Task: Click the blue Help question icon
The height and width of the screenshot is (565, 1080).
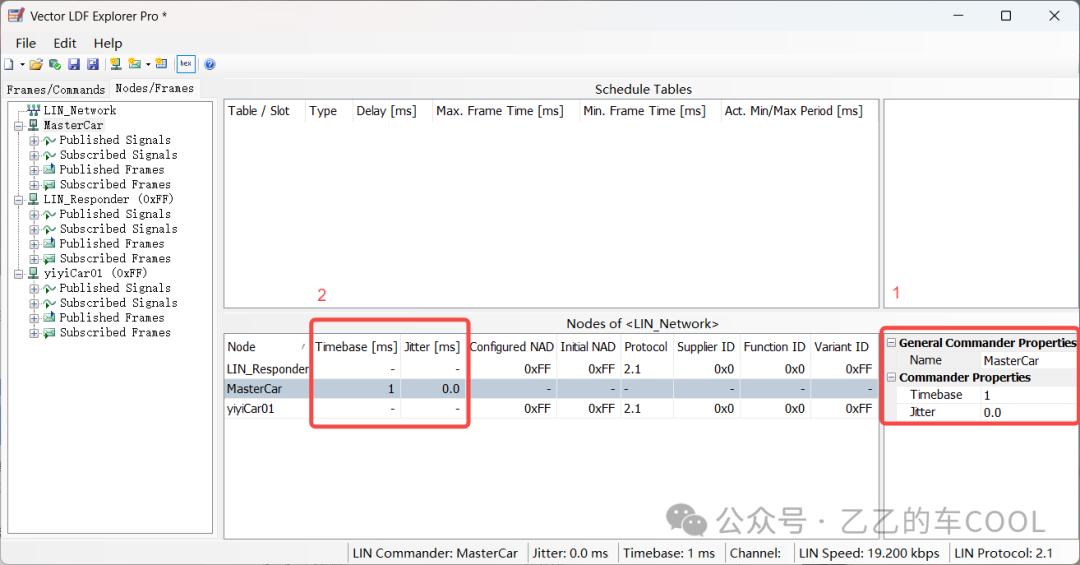Action: [x=210, y=64]
